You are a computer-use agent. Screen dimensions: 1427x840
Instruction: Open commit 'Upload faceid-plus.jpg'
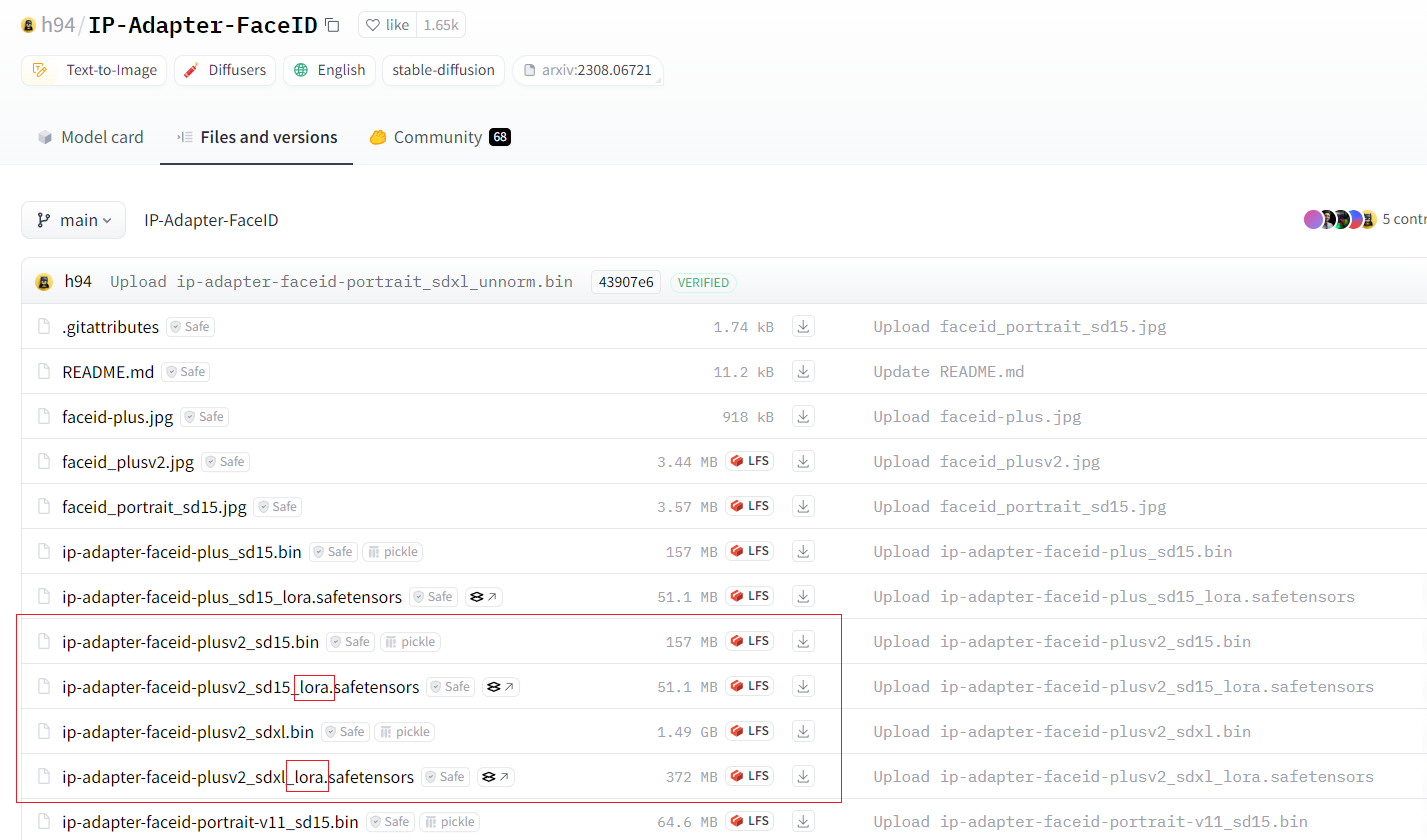point(977,417)
